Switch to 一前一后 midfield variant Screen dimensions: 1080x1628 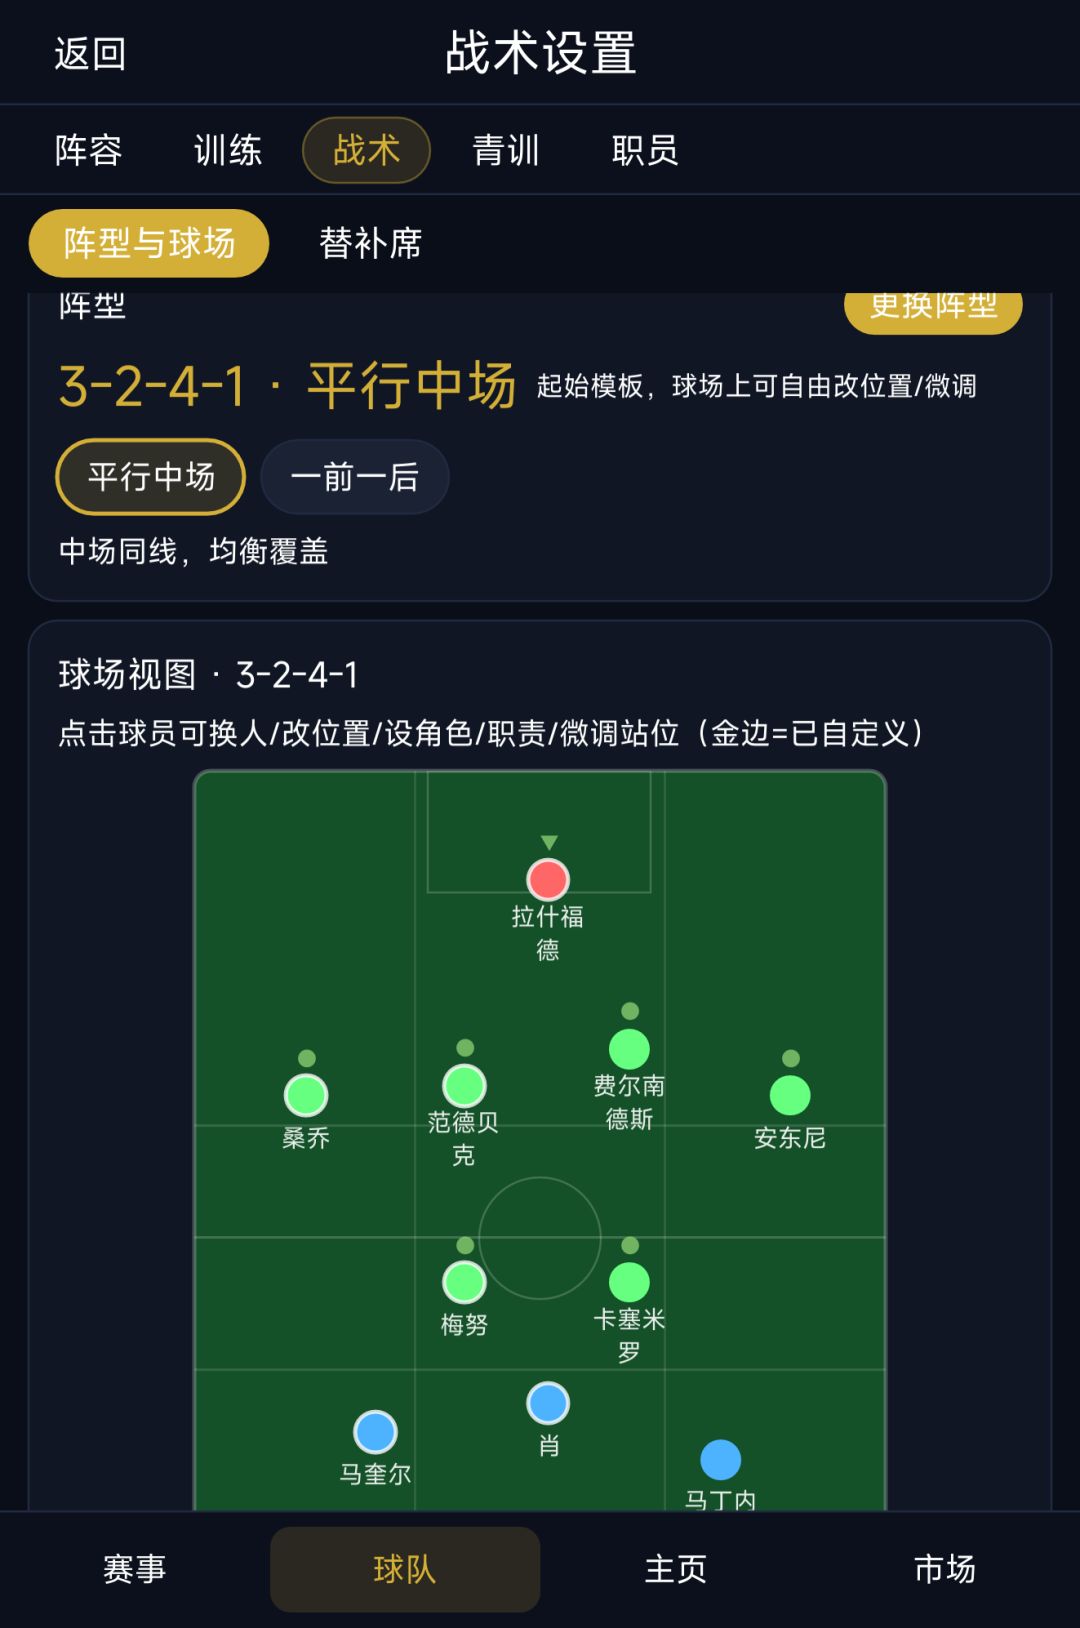pyautogui.click(x=355, y=477)
